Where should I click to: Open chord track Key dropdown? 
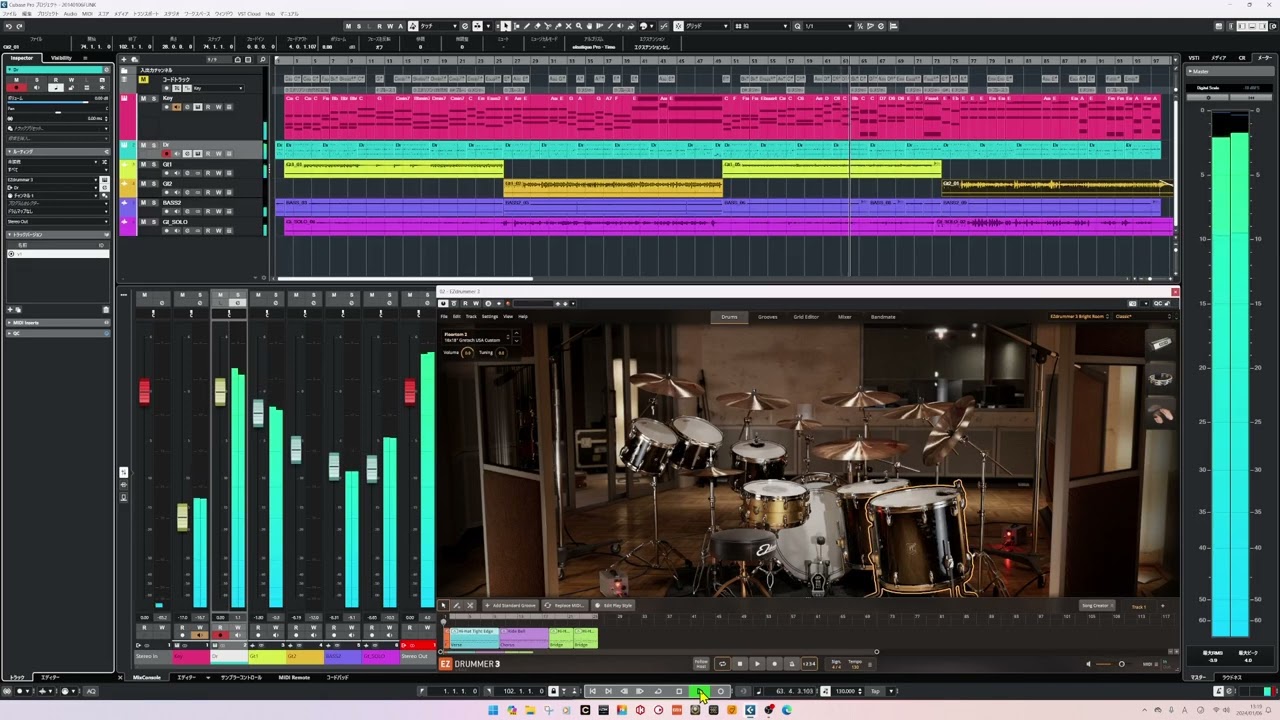219,88
